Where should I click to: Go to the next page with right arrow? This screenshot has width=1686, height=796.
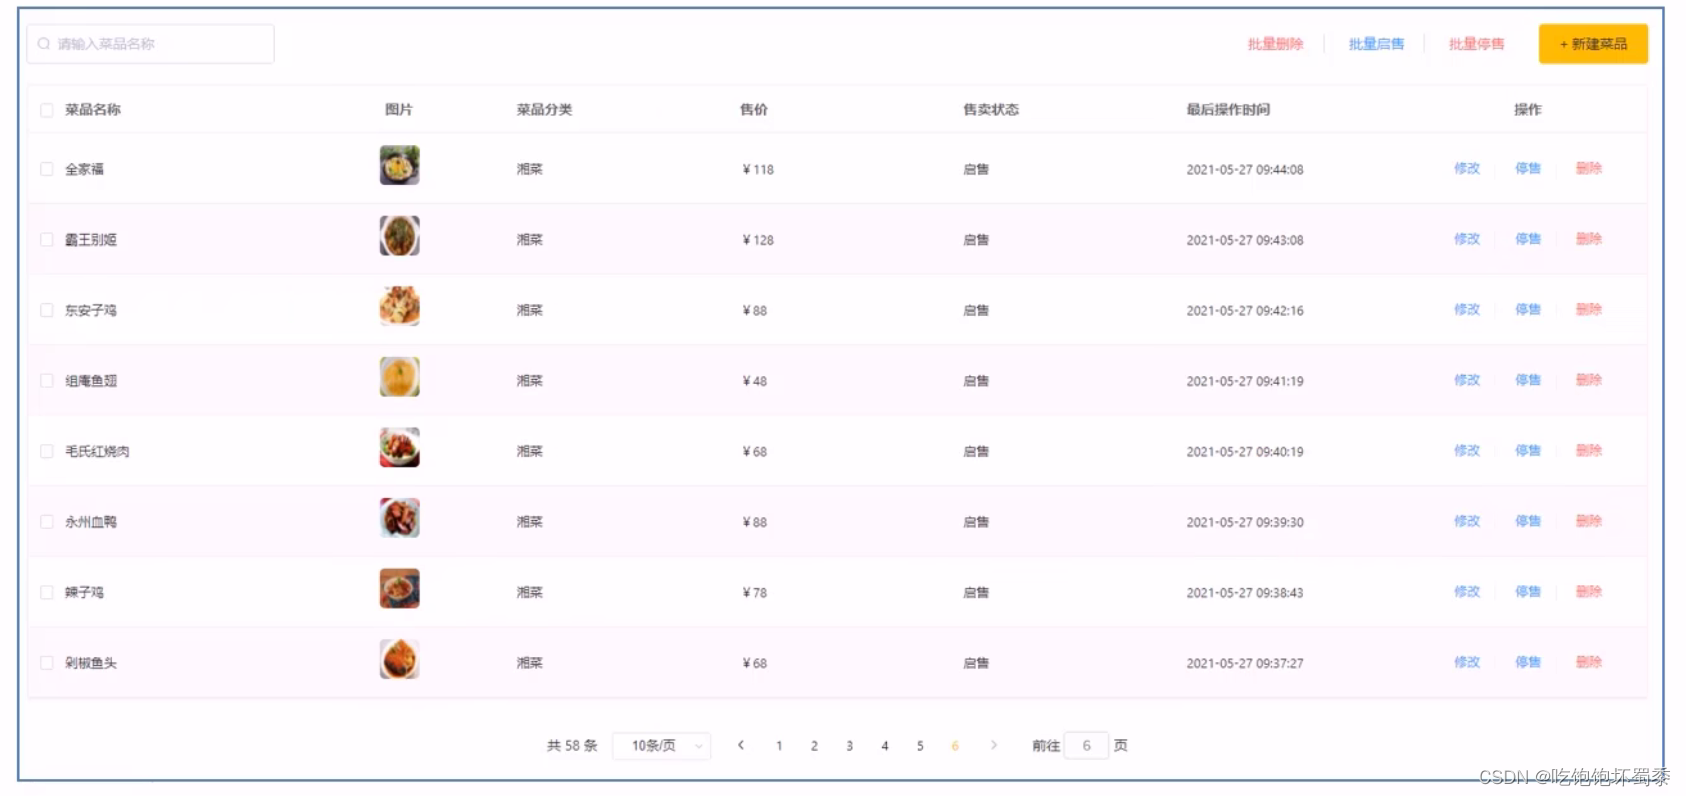993,745
